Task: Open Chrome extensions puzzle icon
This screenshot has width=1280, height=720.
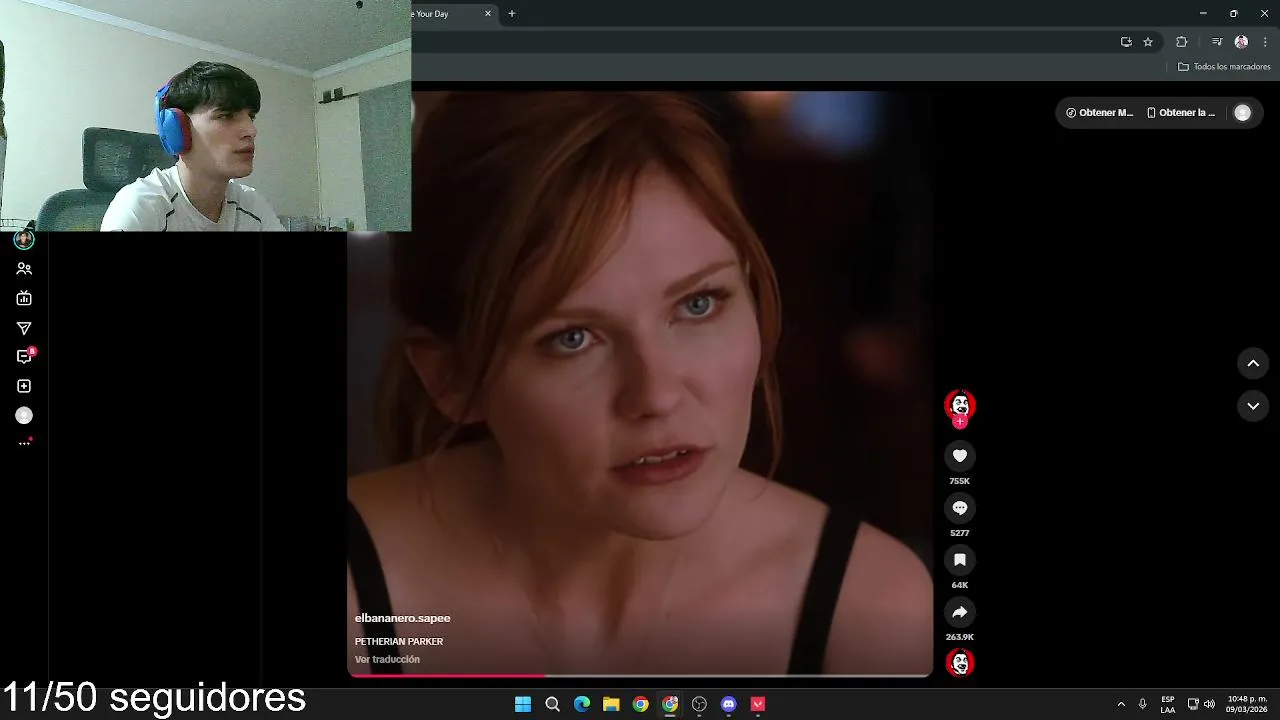Action: click(x=1181, y=42)
